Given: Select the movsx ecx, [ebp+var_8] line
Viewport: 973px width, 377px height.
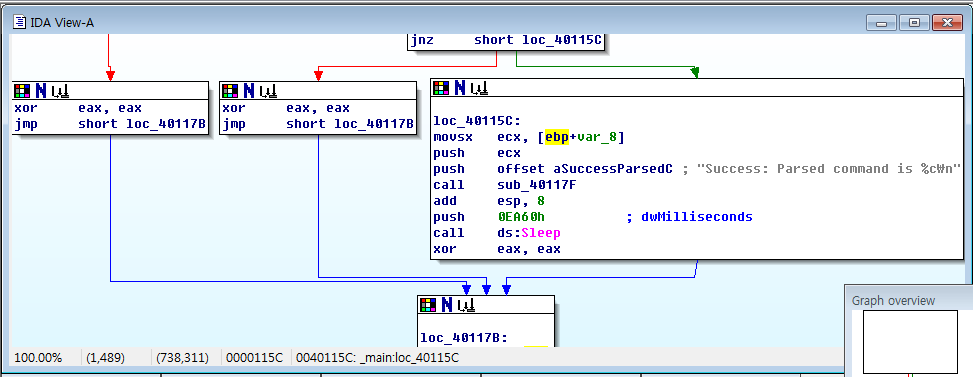Looking at the screenshot, I should pos(529,137).
